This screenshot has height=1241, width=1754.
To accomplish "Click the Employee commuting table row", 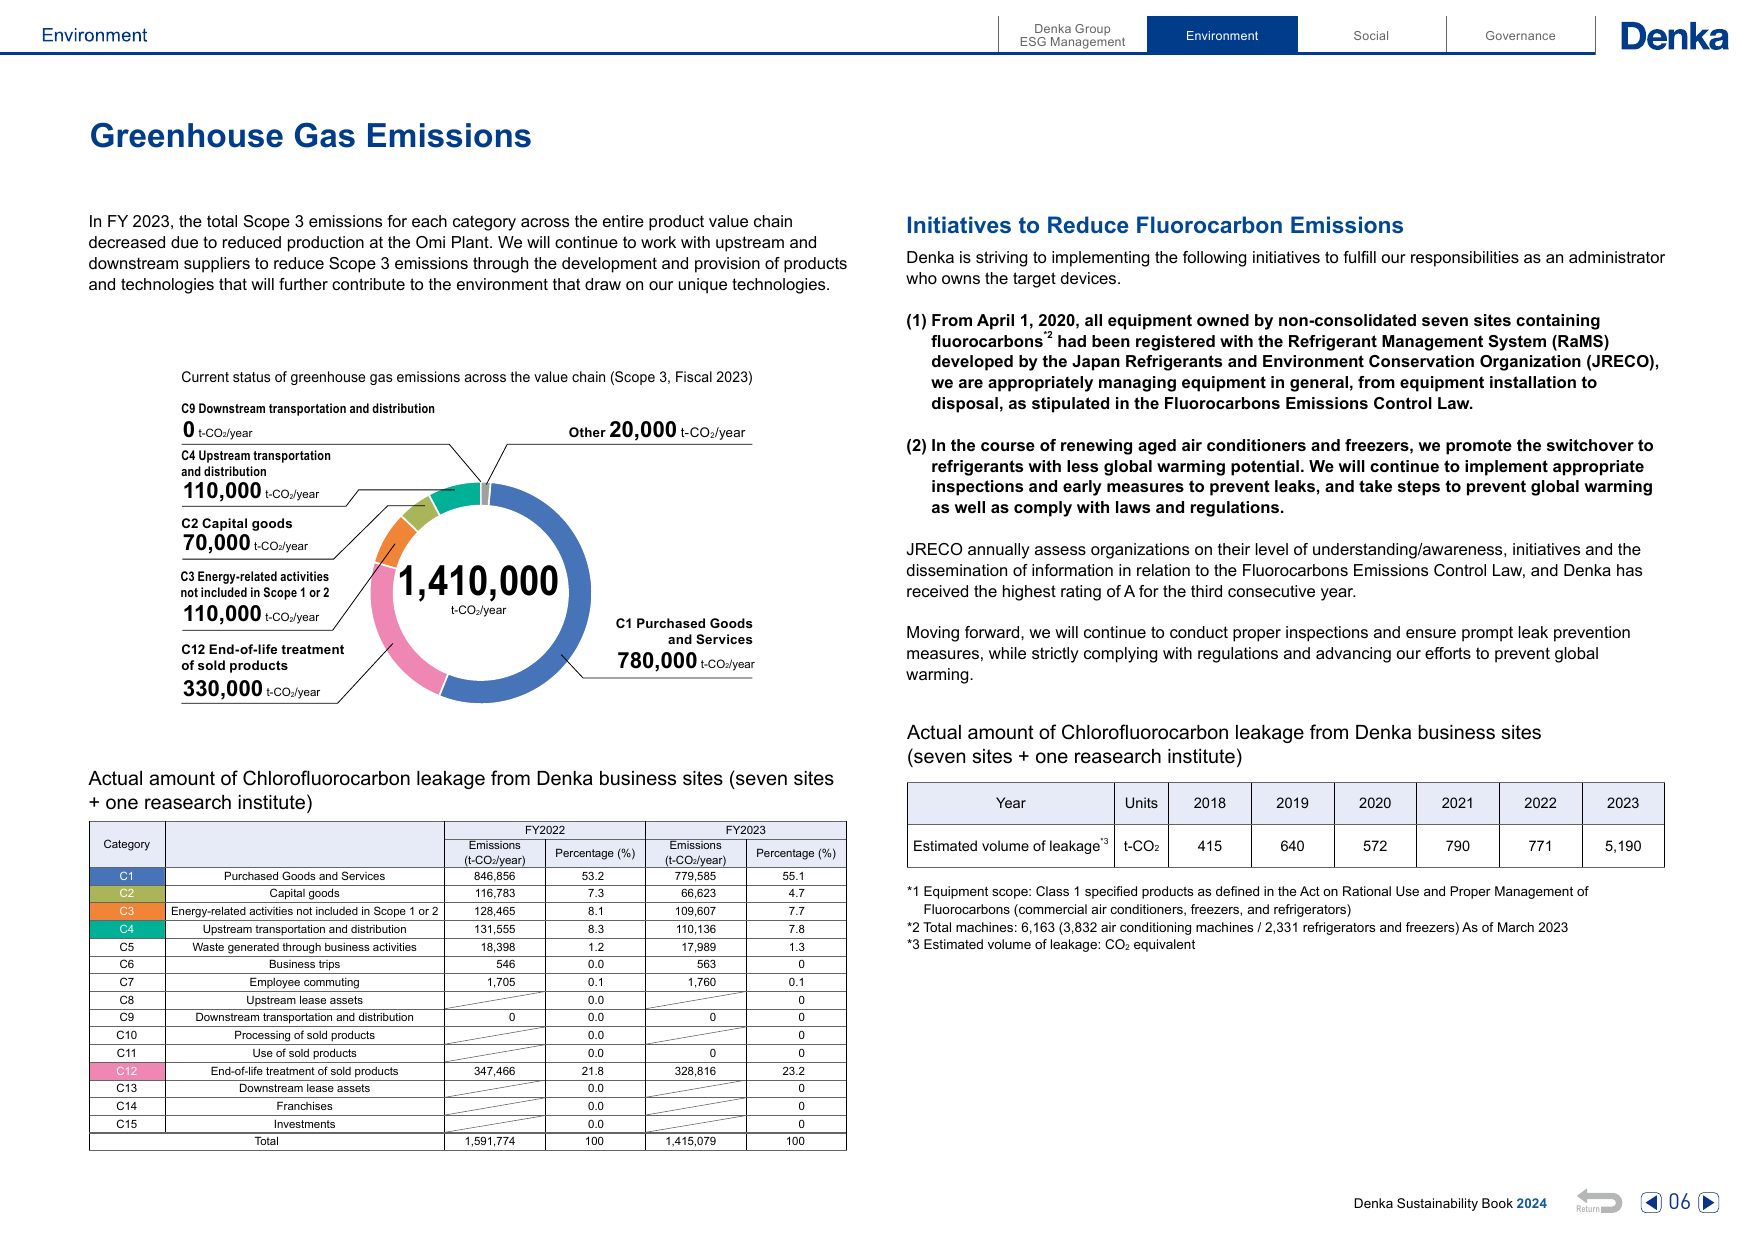I will pyautogui.click(x=468, y=982).
